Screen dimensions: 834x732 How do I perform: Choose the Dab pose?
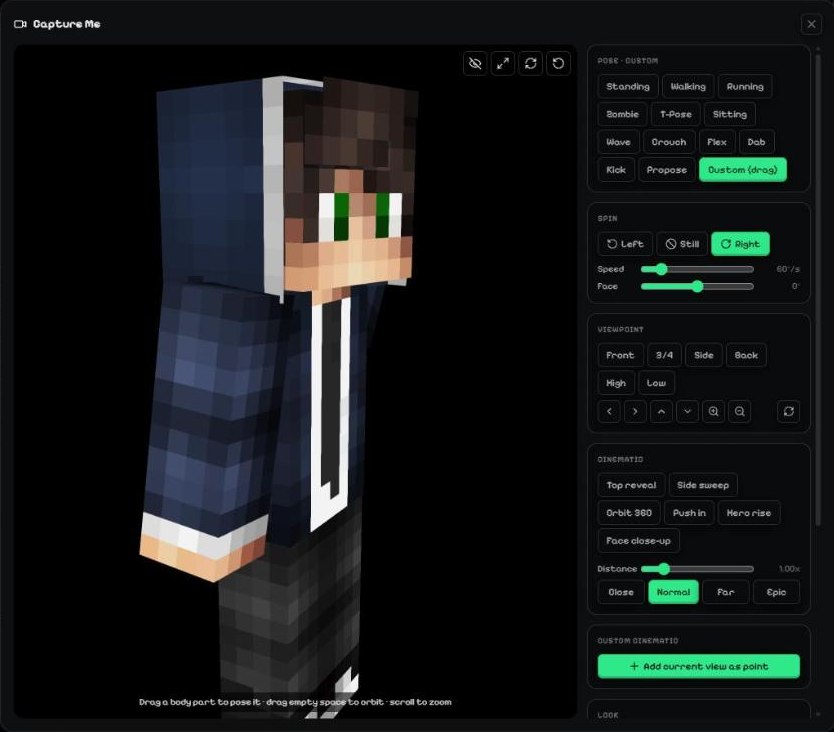tap(756, 142)
